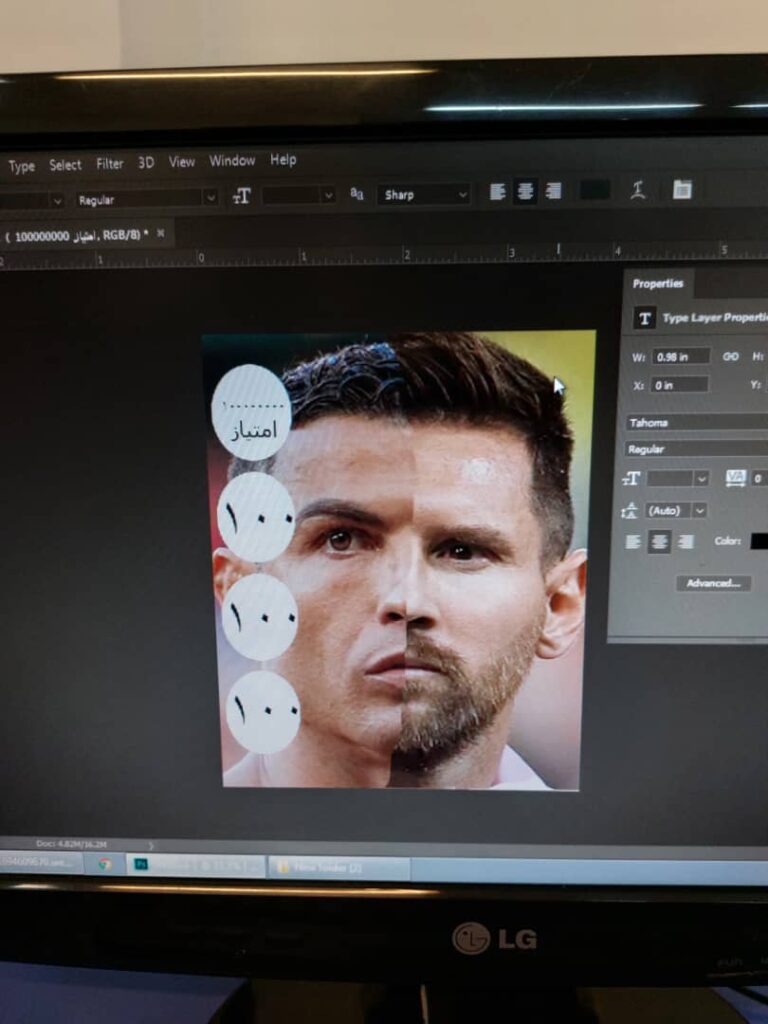Toggle left align text in options bar
Image resolution: width=768 pixels, height=1024 pixels.
[x=497, y=192]
